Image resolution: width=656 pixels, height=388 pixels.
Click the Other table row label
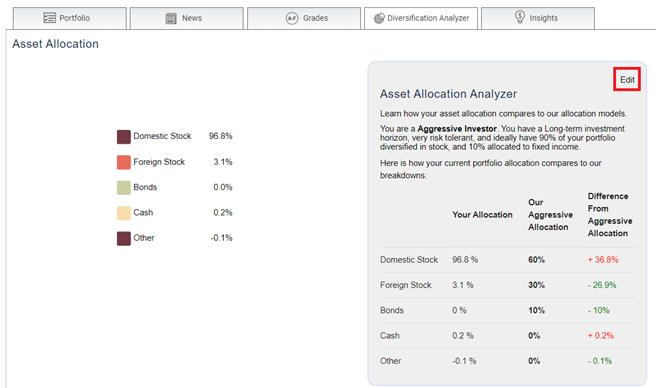point(390,361)
